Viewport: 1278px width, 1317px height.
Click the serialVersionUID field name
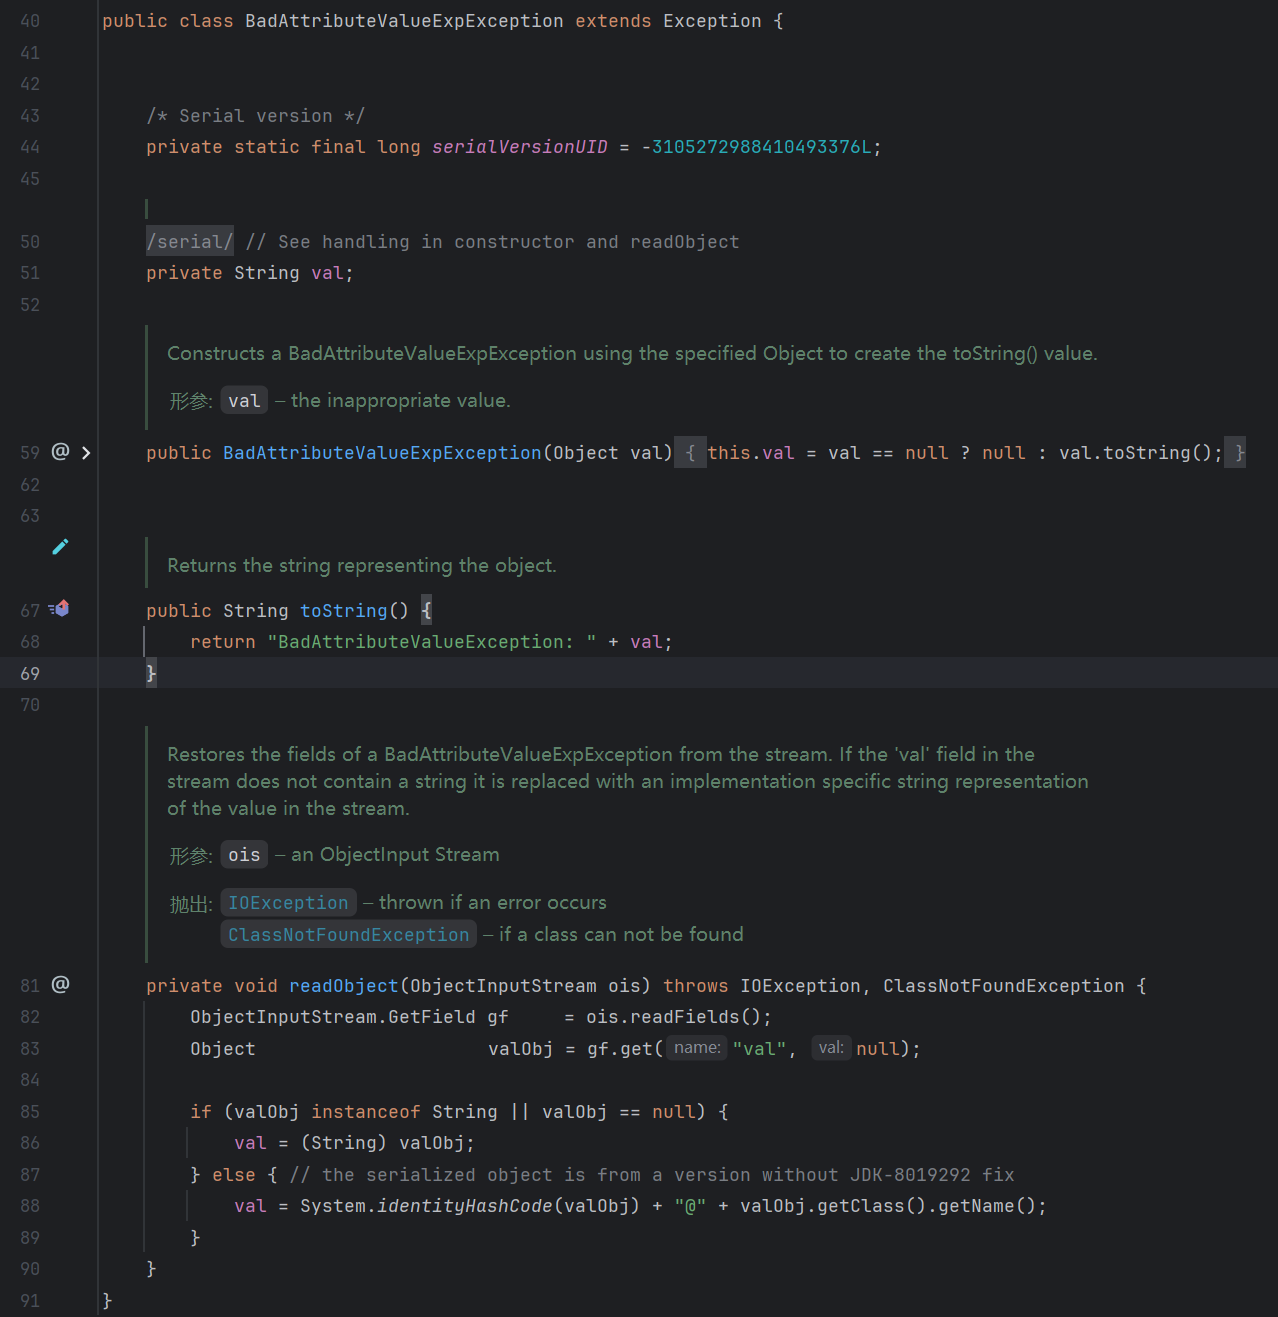[519, 147]
